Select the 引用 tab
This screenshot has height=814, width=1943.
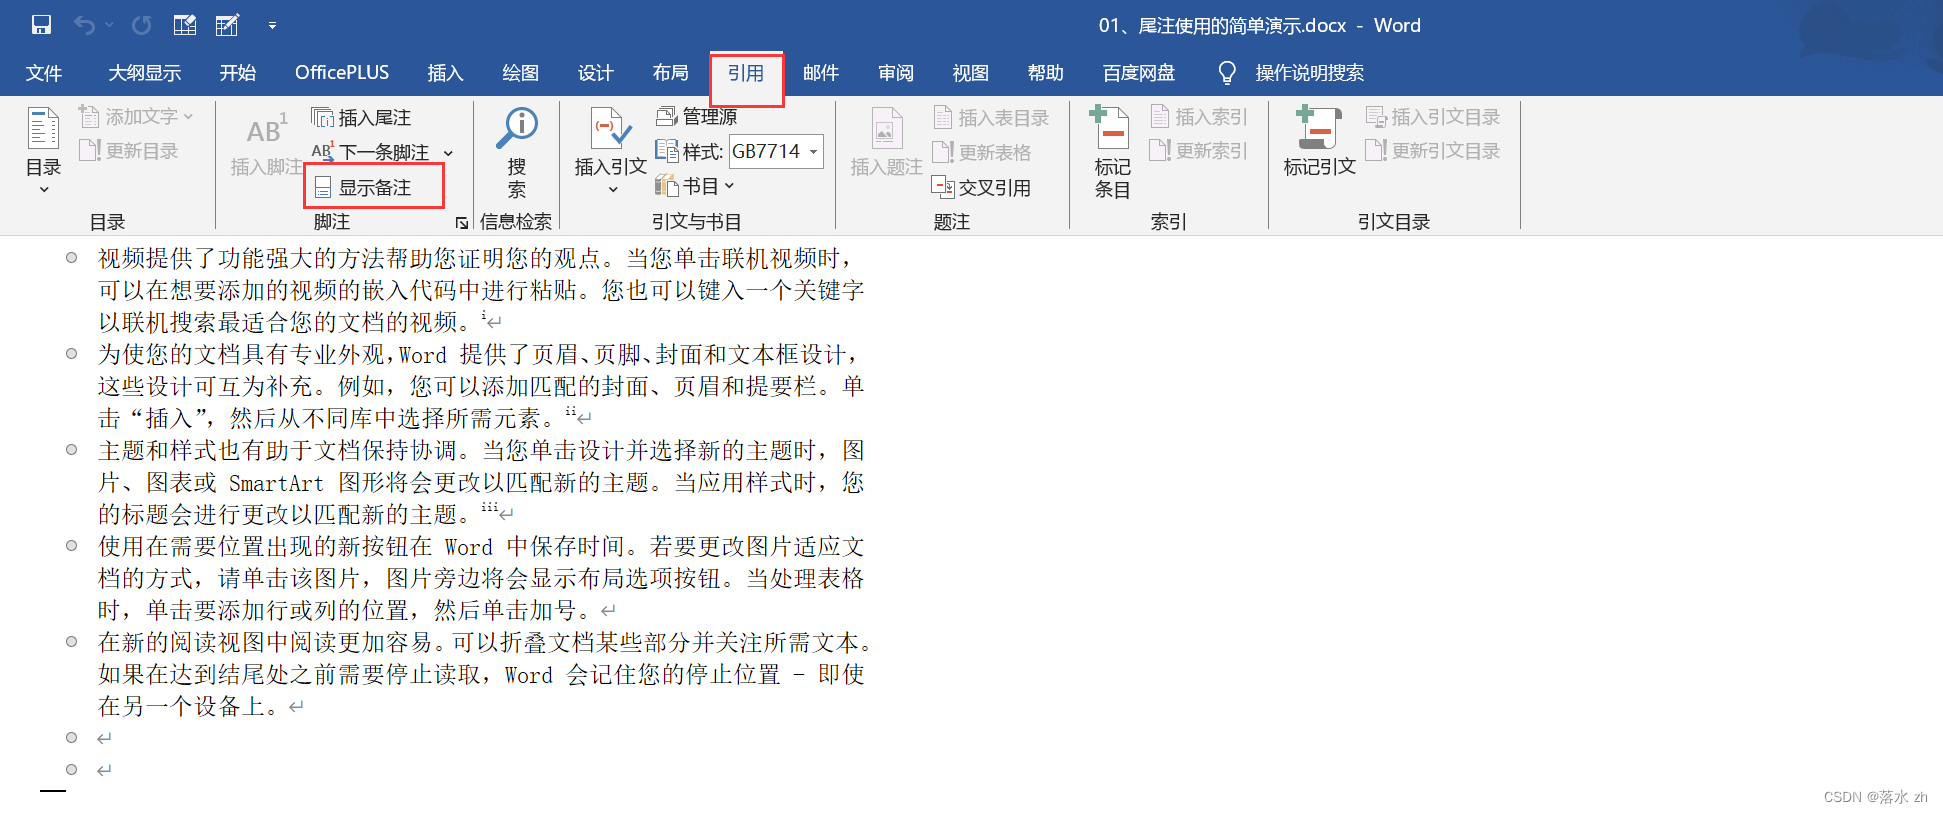[746, 73]
